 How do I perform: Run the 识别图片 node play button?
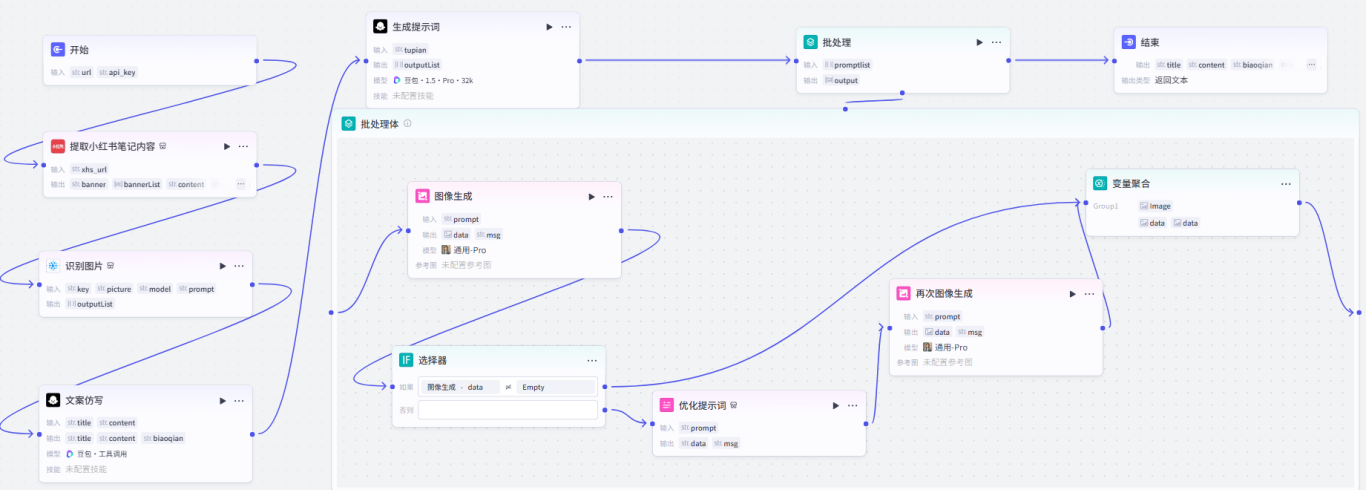[221, 266]
